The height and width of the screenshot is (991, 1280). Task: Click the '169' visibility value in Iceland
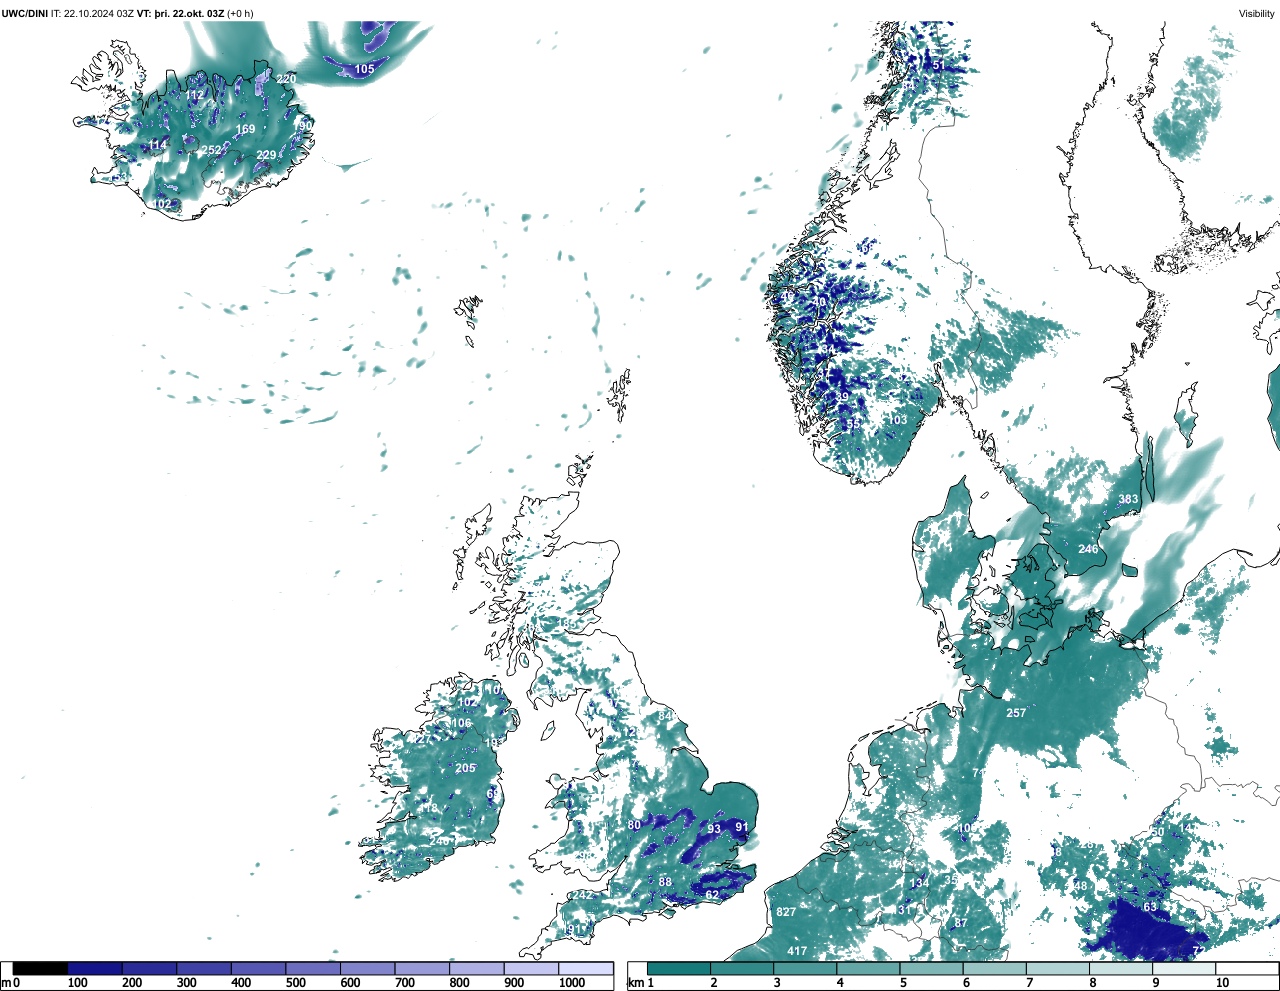click(245, 129)
